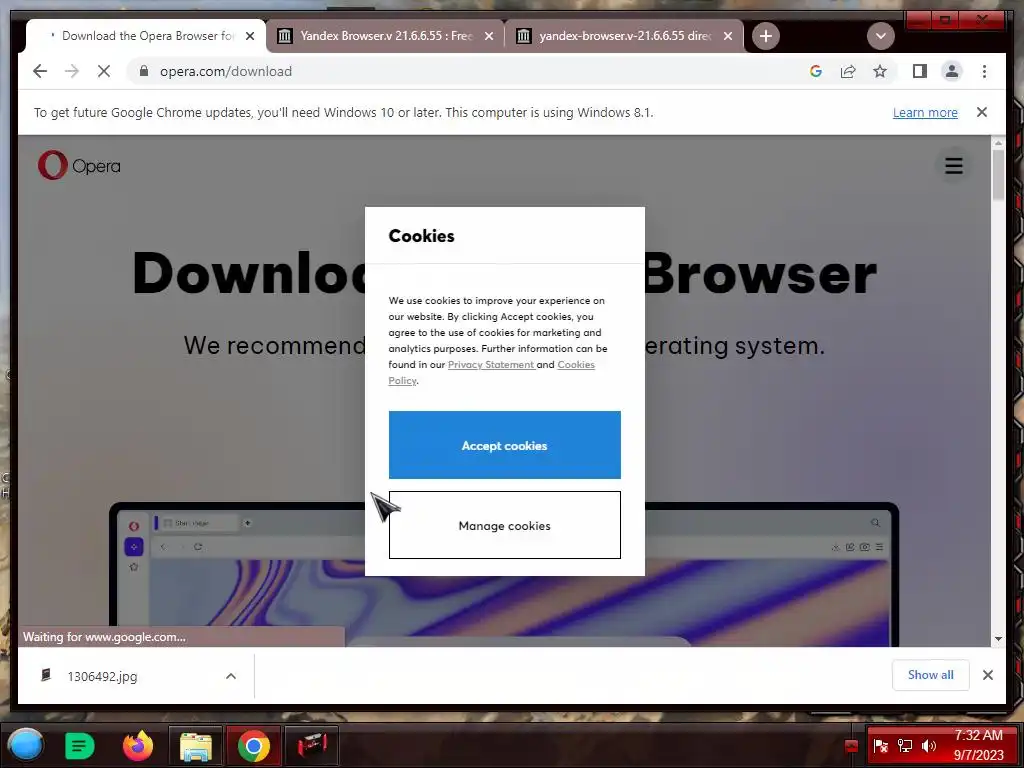Open Action Center flag icon in tray

click(880, 746)
